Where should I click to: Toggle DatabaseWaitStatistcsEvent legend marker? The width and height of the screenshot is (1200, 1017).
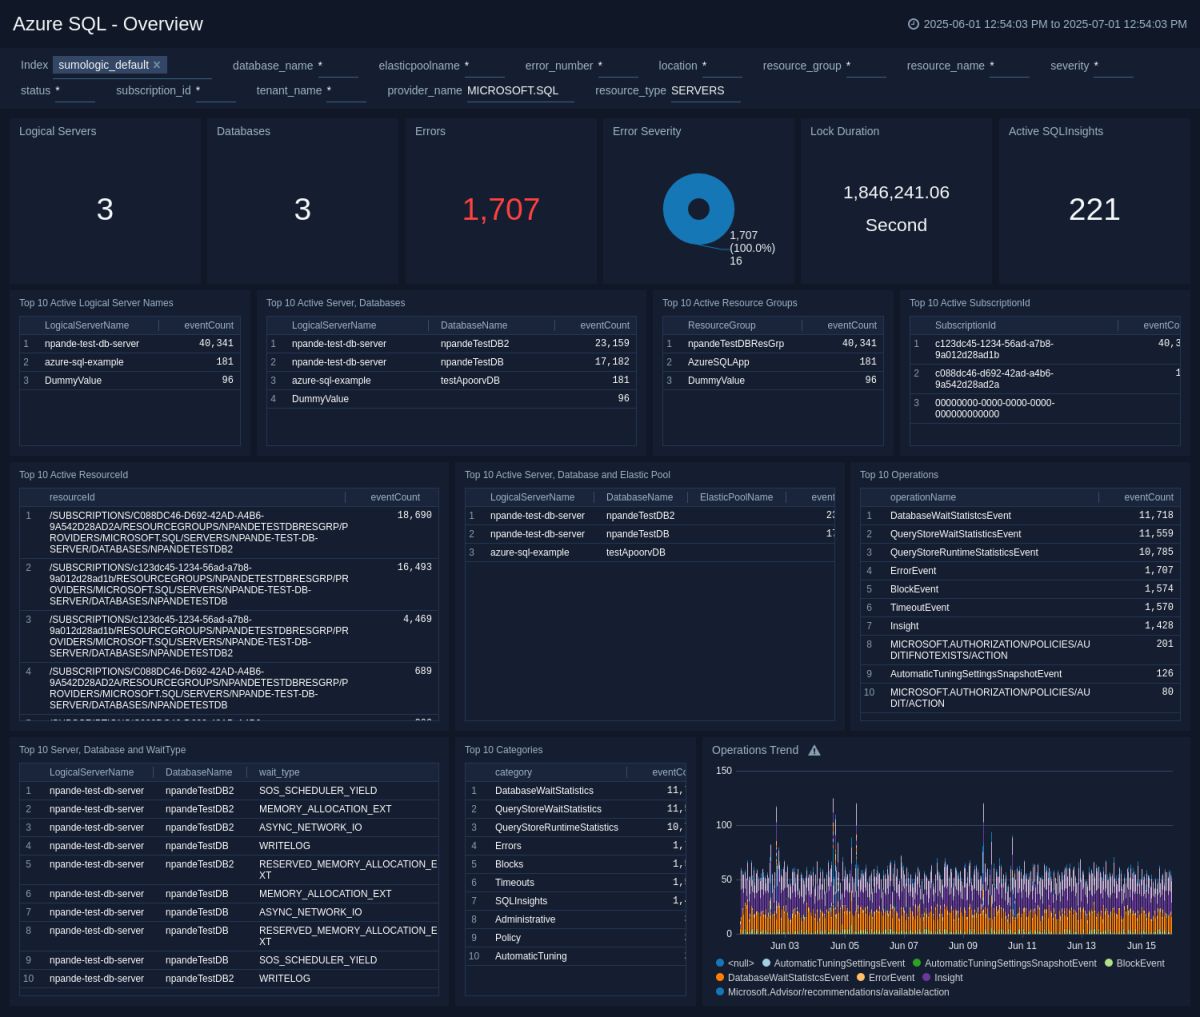pyautogui.click(x=720, y=978)
